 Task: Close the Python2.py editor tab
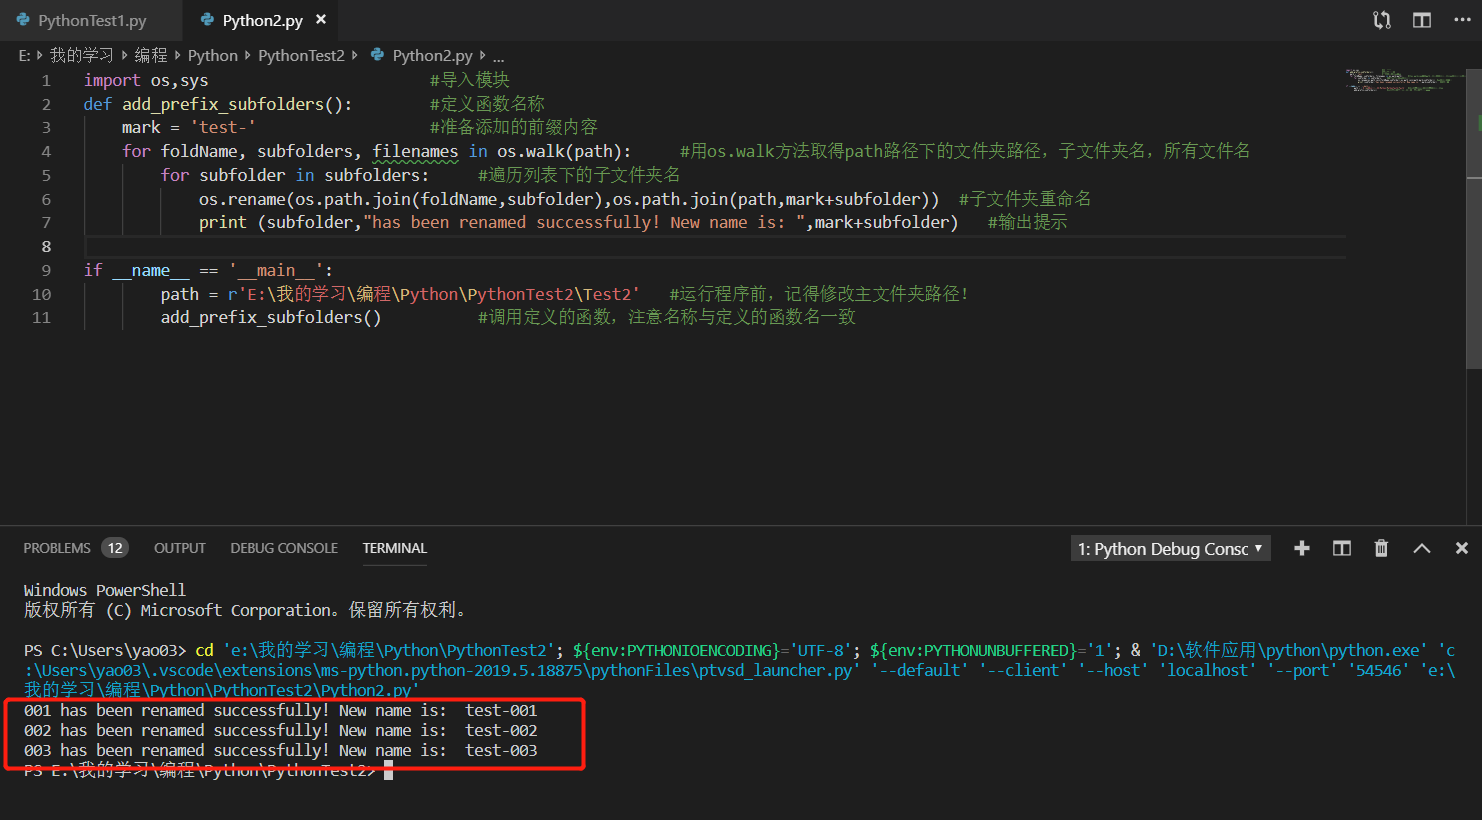(320, 17)
